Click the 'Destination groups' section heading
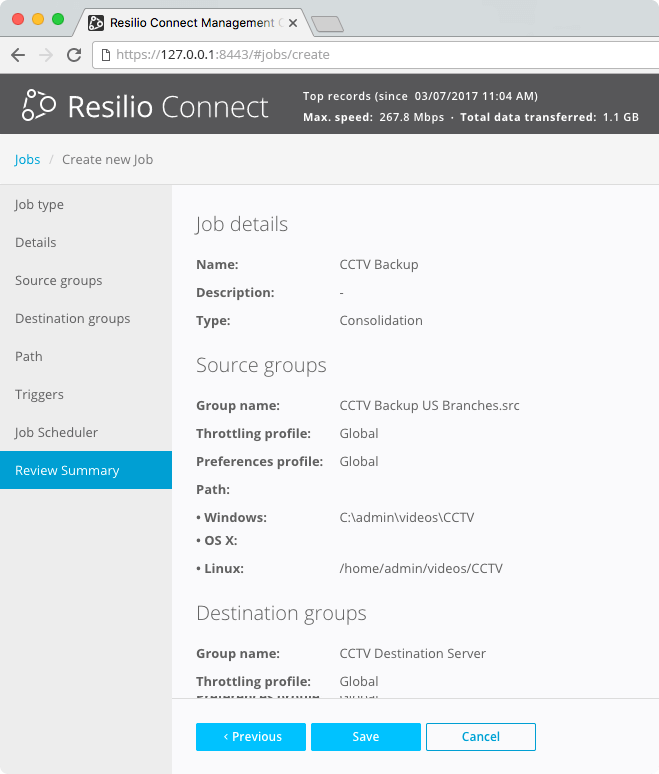This screenshot has height=774, width=659. tap(281, 614)
